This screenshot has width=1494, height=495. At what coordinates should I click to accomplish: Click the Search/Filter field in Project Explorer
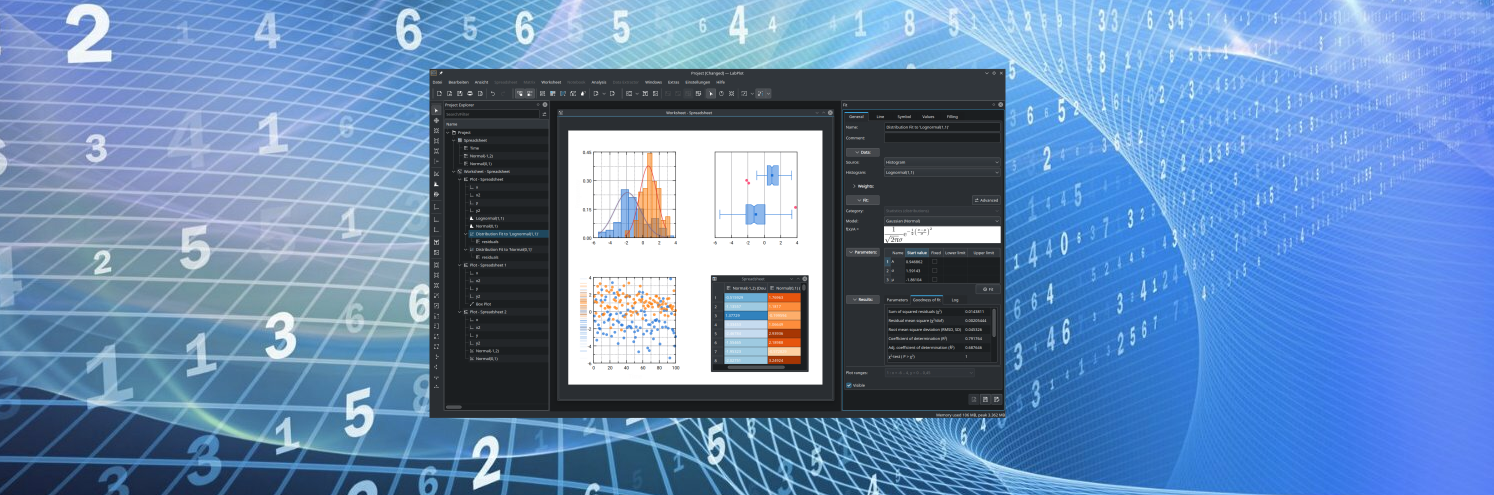(x=491, y=114)
